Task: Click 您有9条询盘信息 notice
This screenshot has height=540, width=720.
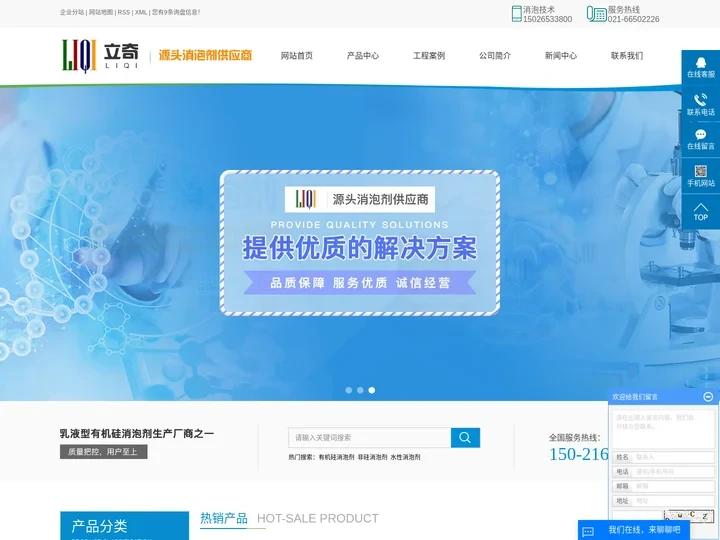Action: click(176, 12)
